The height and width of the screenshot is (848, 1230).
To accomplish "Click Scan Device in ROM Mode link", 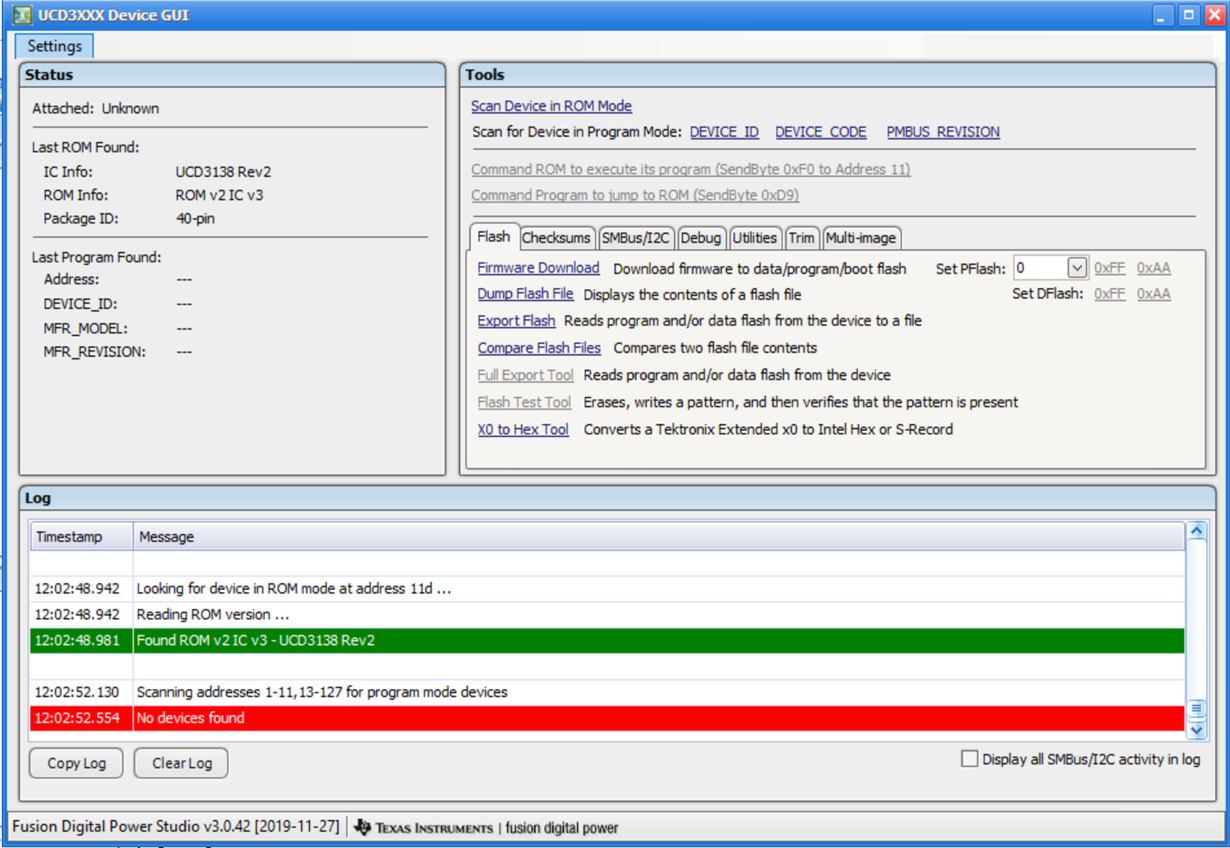I will tap(551, 106).
